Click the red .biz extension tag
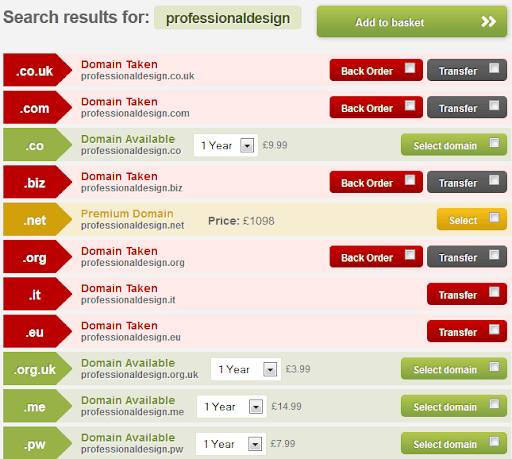Screen dimensions: 512x459 point(37,182)
